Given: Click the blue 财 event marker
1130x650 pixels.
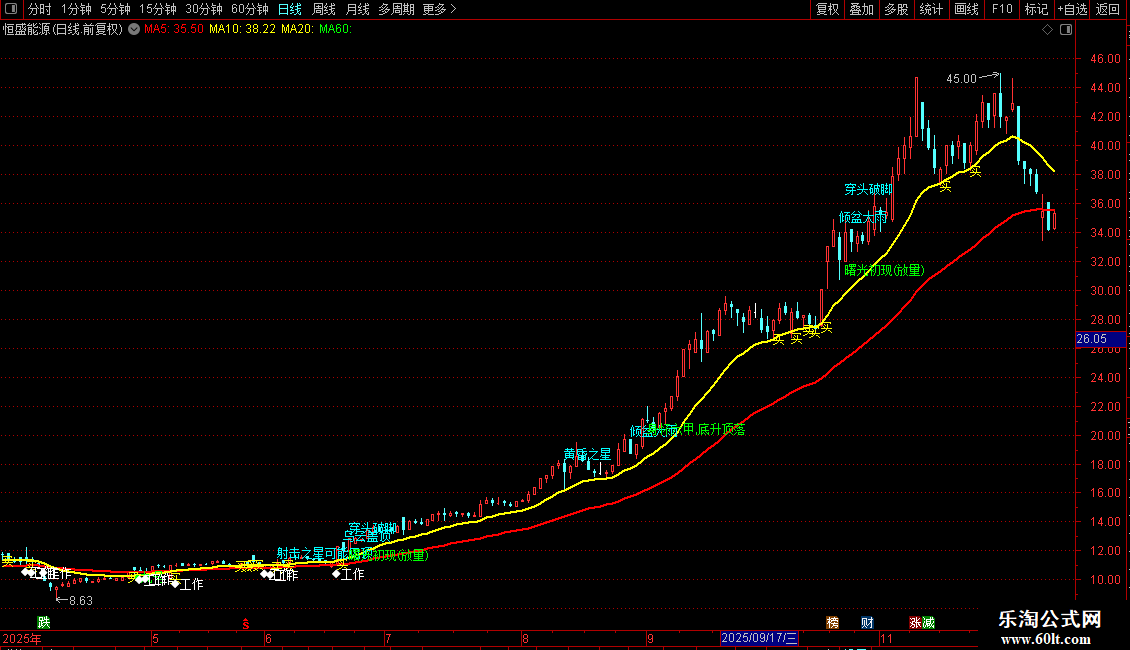Looking at the screenshot, I should point(867,622).
